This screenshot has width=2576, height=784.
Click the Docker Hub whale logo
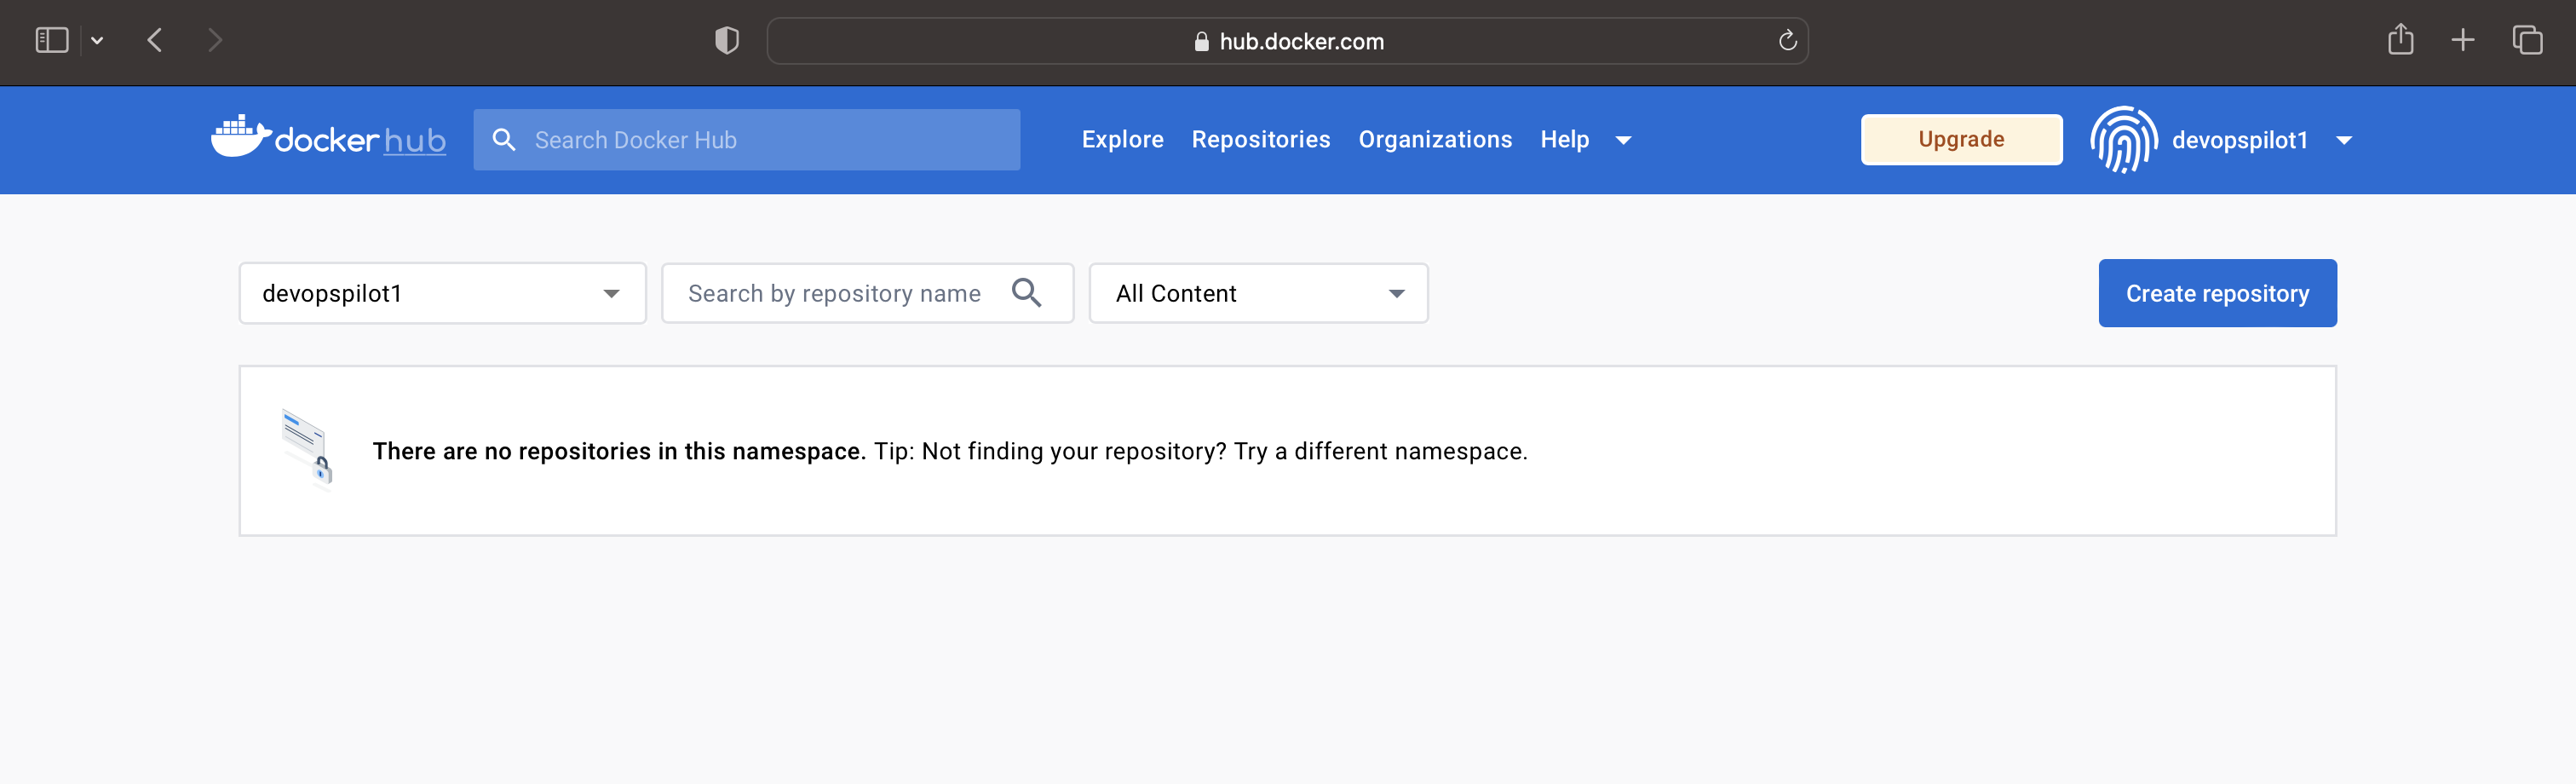(x=329, y=138)
